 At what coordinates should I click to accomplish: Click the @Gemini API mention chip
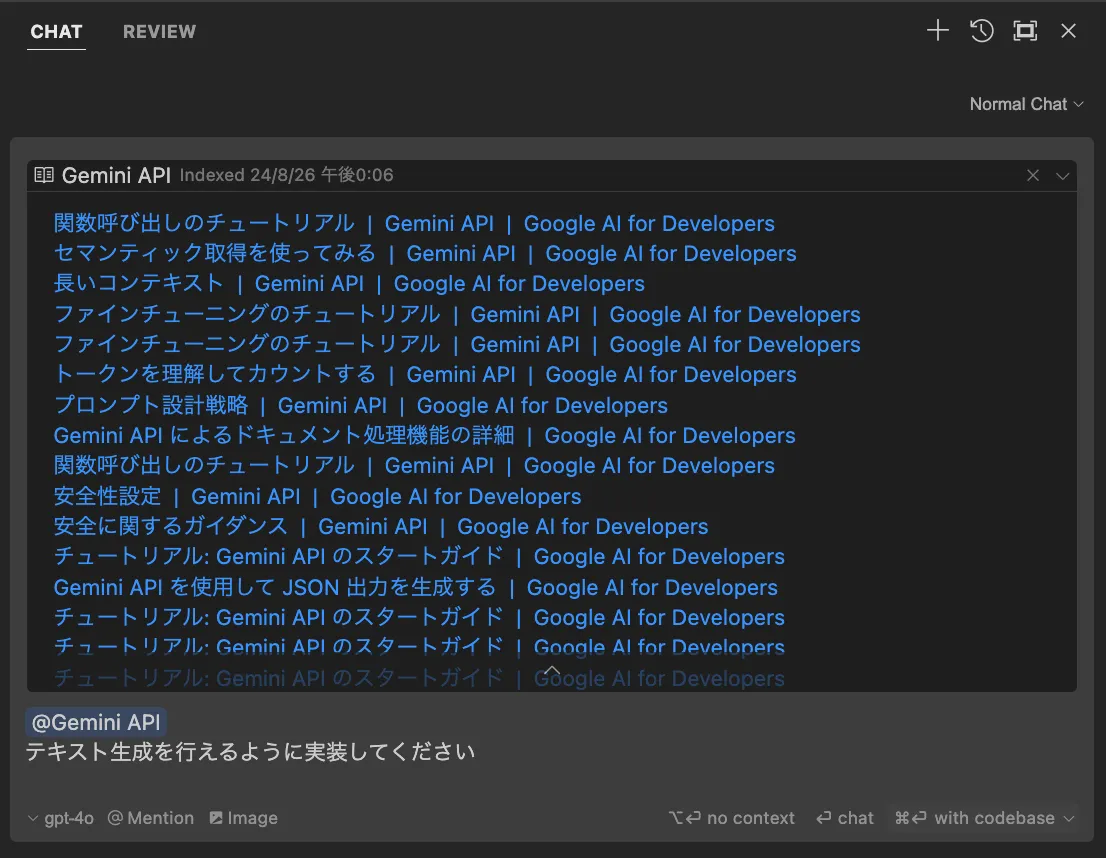96,723
